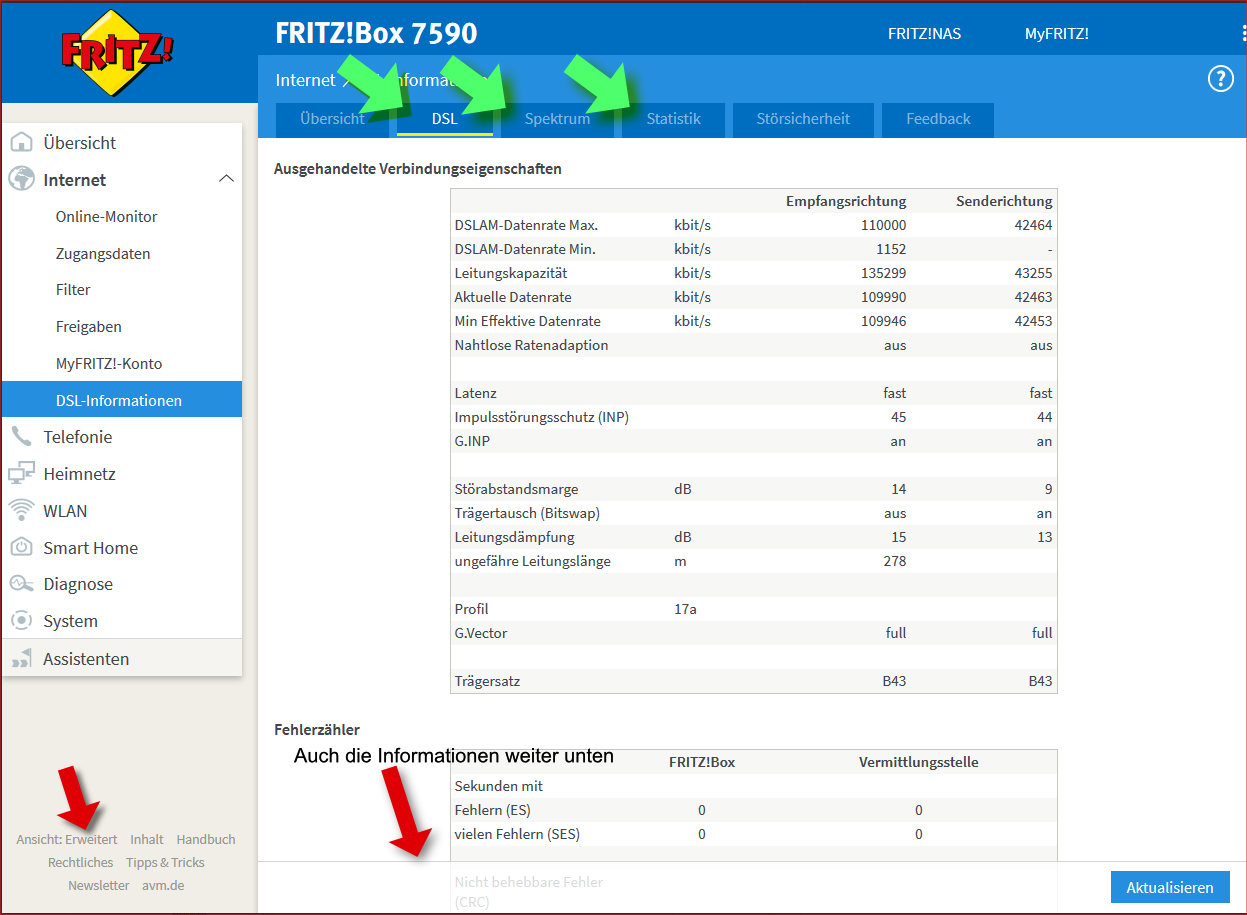Click the Internet globe icon
The width and height of the screenshot is (1247, 915).
[x=21, y=180]
